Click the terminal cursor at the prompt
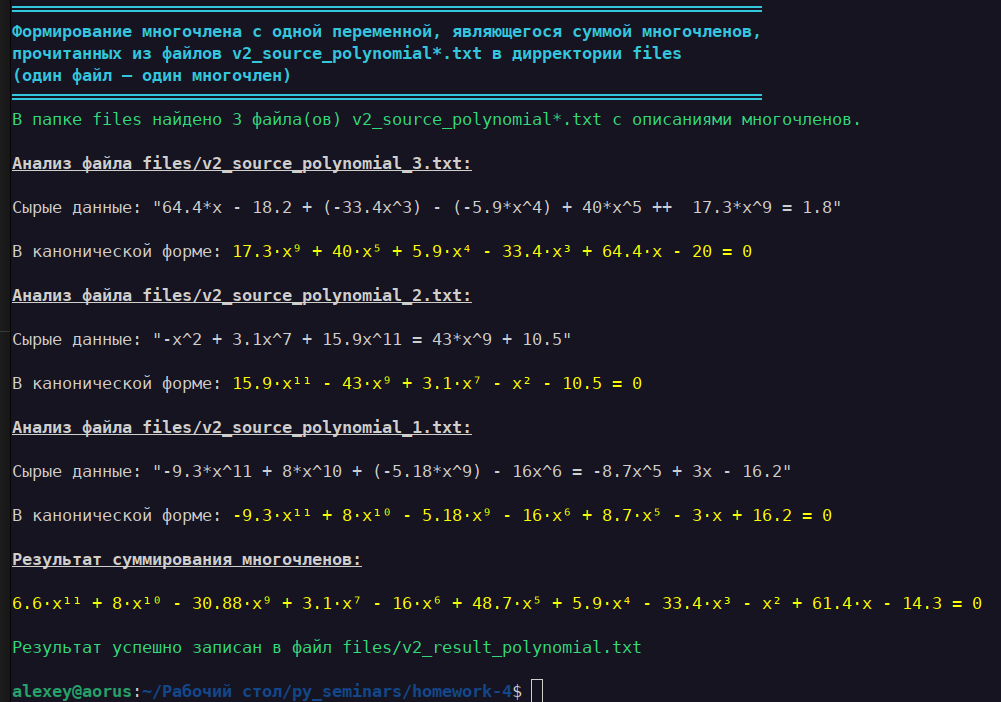 pyautogui.click(x=539, y=689)
